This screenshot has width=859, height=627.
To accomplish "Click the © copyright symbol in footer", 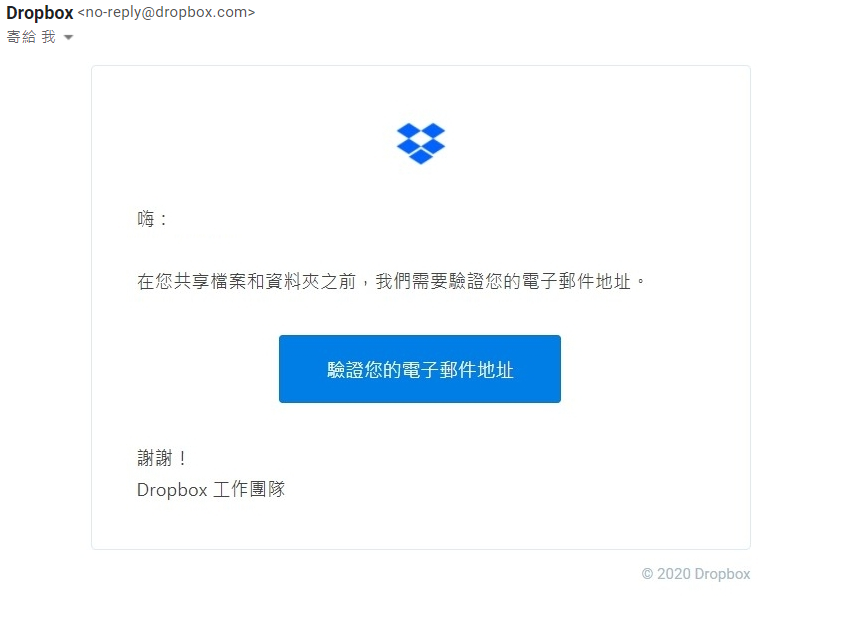I will [x=648, y=574].
